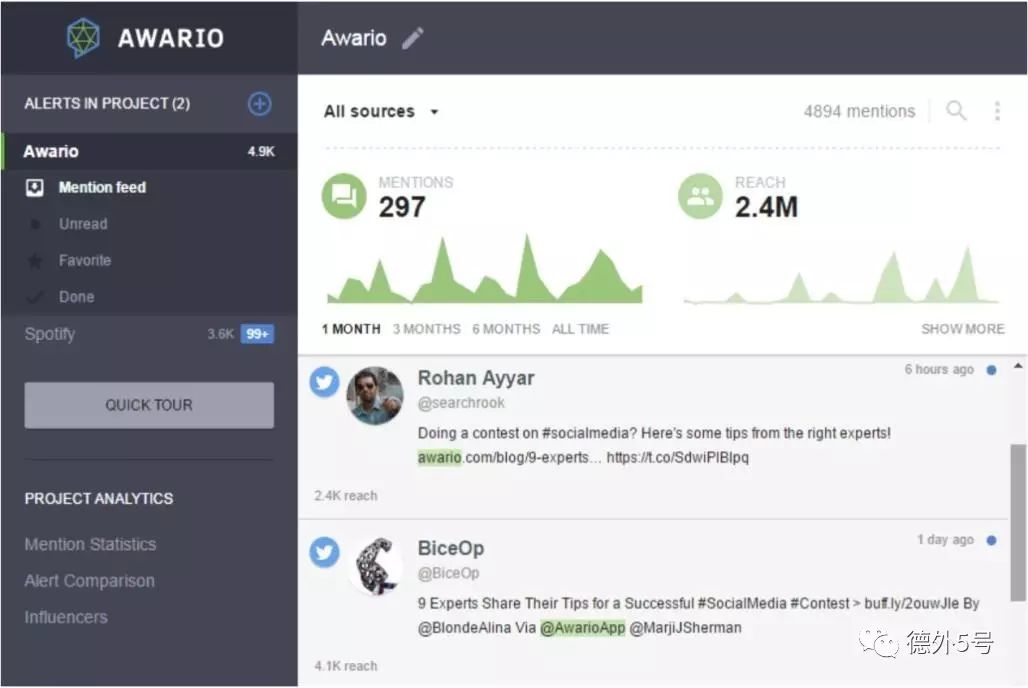Click the Awario logo in the sidebar
The width and height of the screenshot is (1028, 688).
[x=83, y=37]
